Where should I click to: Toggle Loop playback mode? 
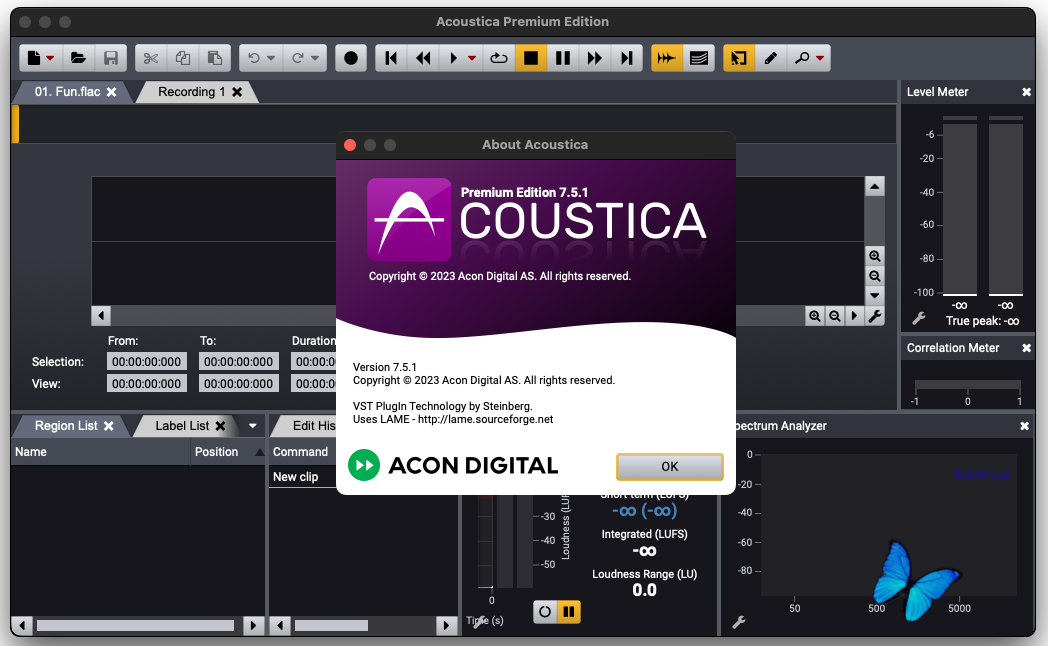tap(499, 58)
